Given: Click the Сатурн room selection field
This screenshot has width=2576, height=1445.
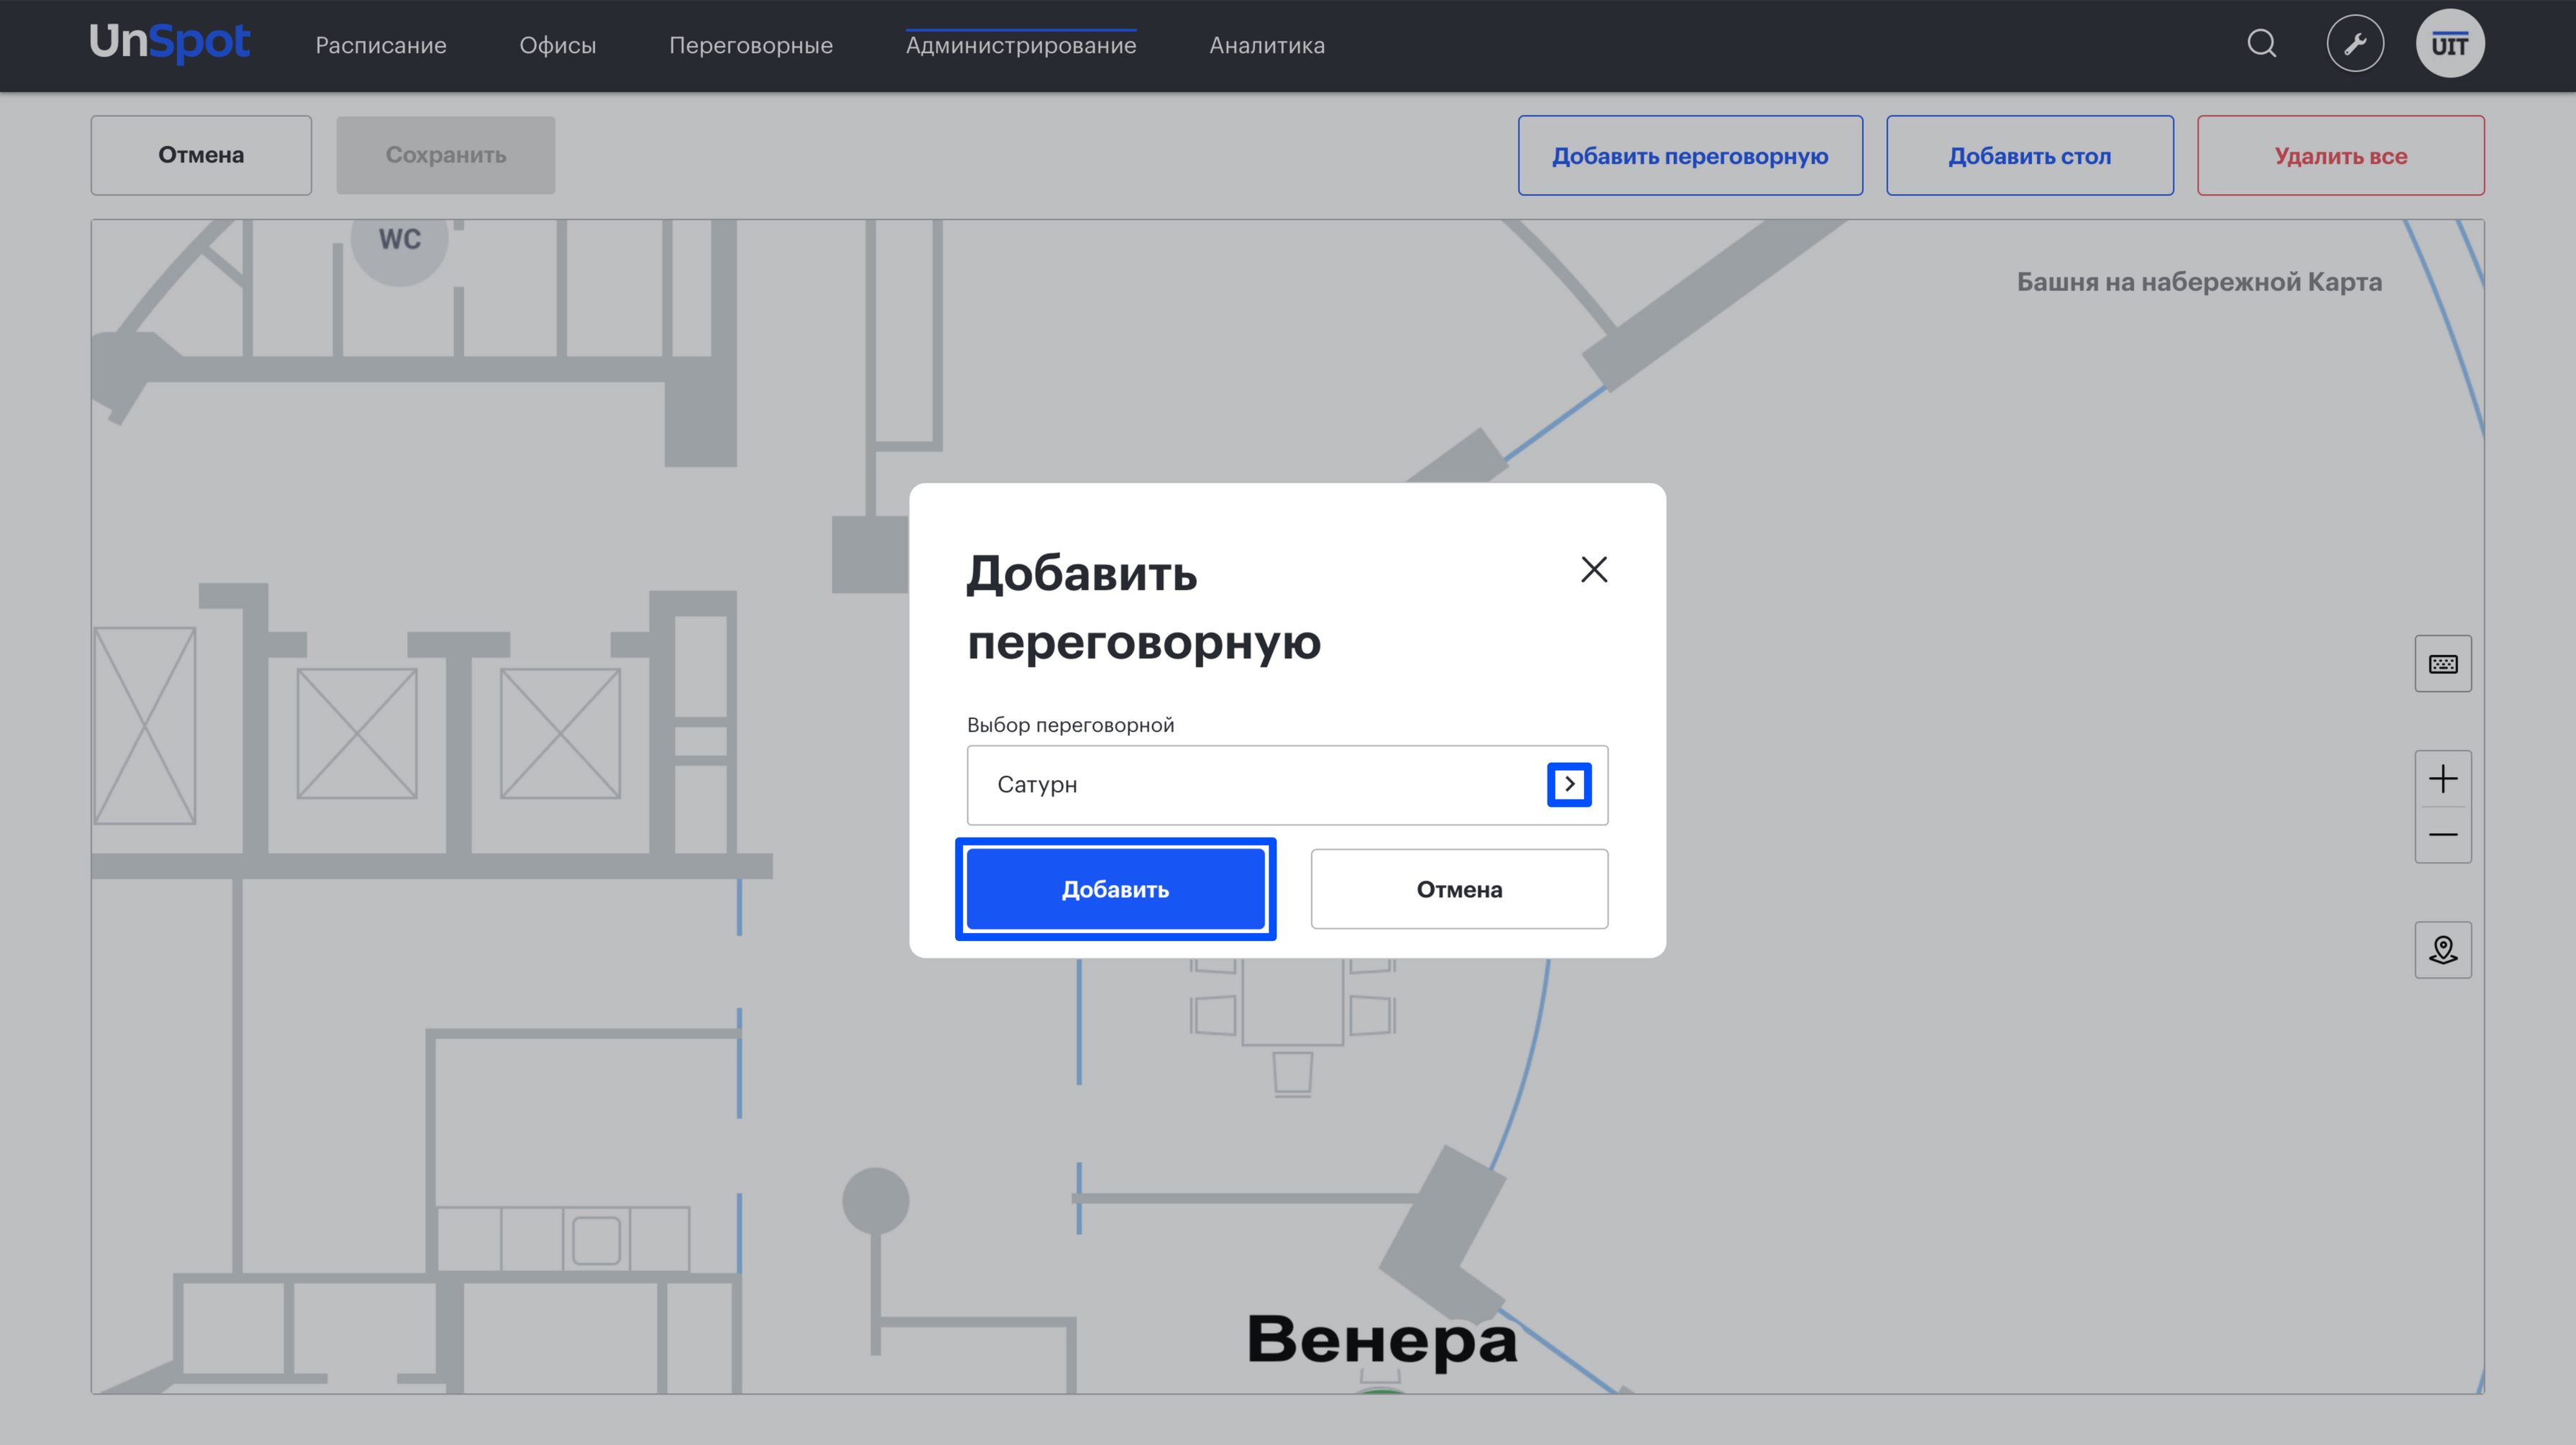Looking at the screenshot, I should [x=1287, y=785].
